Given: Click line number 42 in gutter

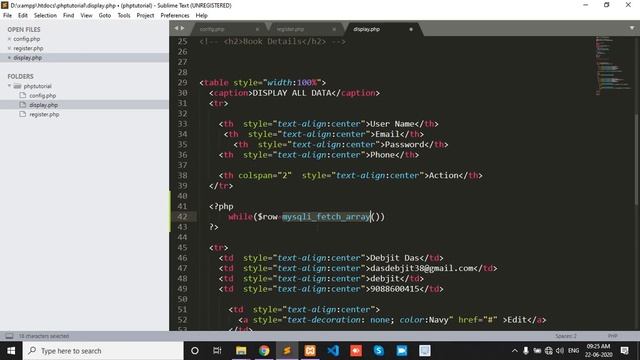Looking at the screenshot, I should [x=182, y=217].
